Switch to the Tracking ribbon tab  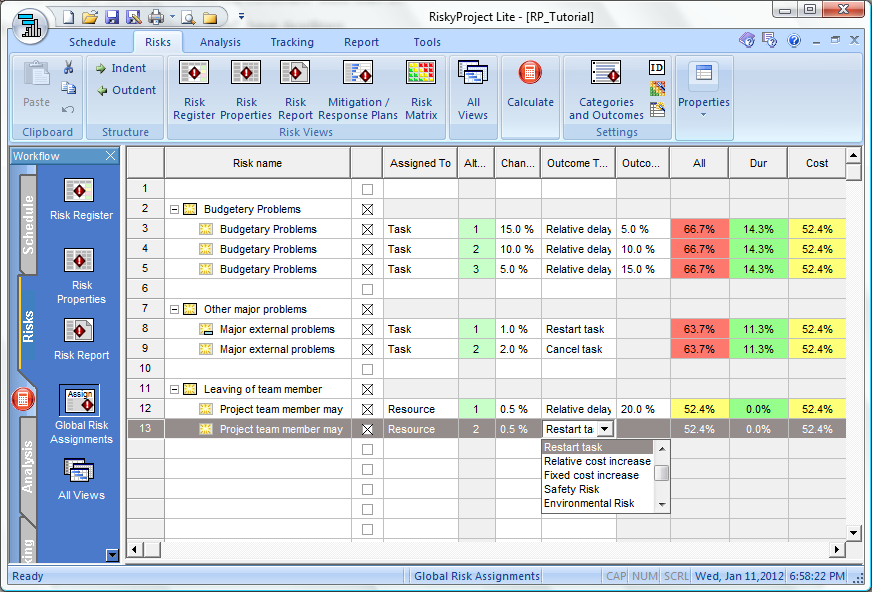[292, 42]
